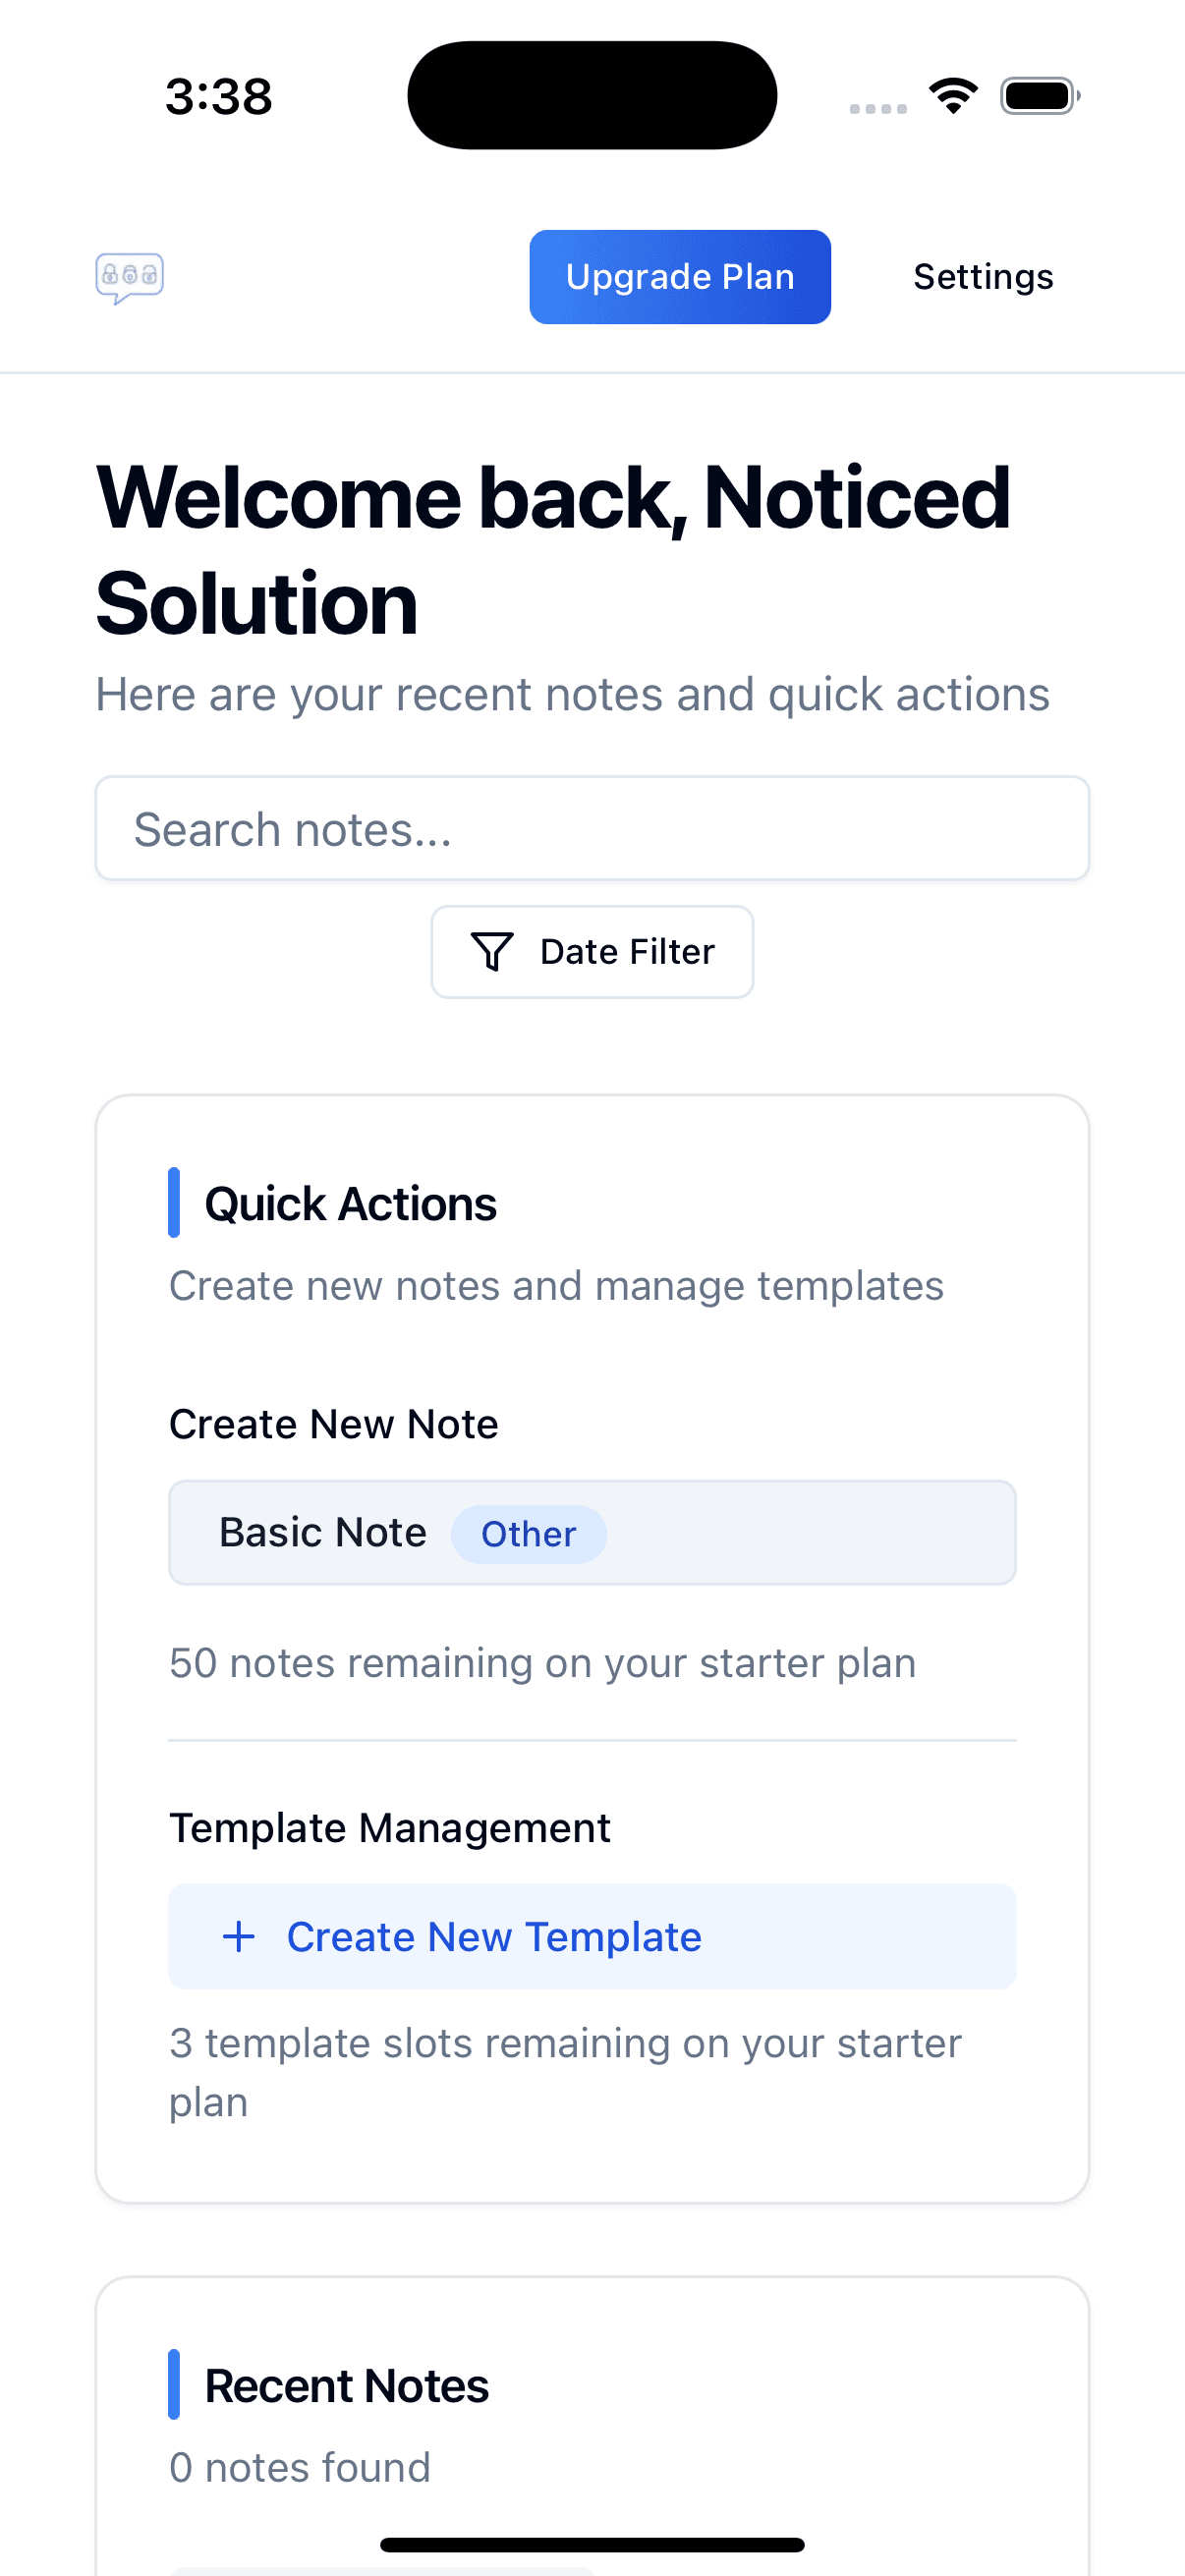Open Settings from the top bar
Screen dimensions: 1185x2576
983,277
